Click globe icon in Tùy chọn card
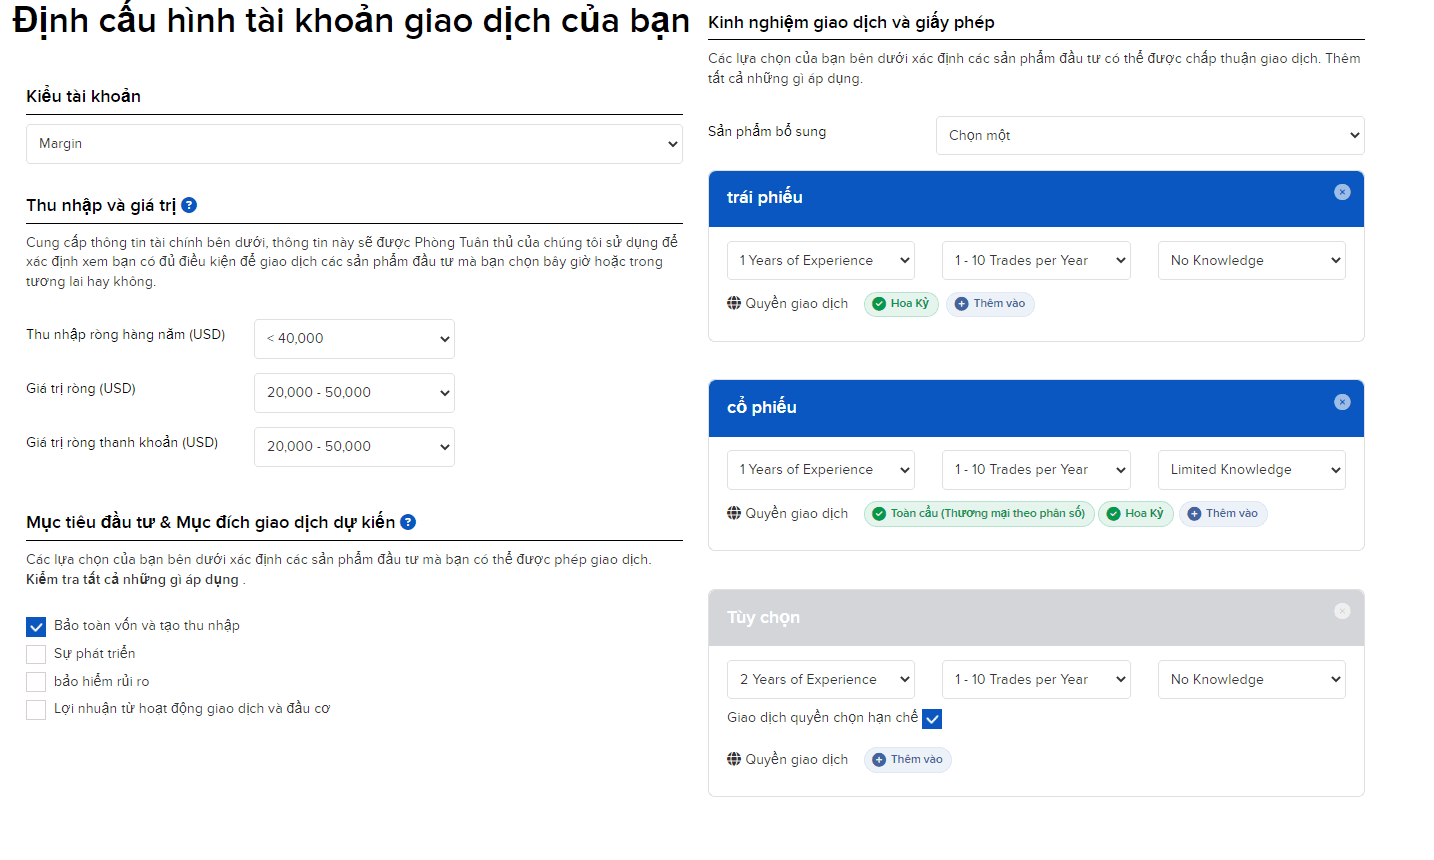This screenshot has width=1434, height=860. 734,759
